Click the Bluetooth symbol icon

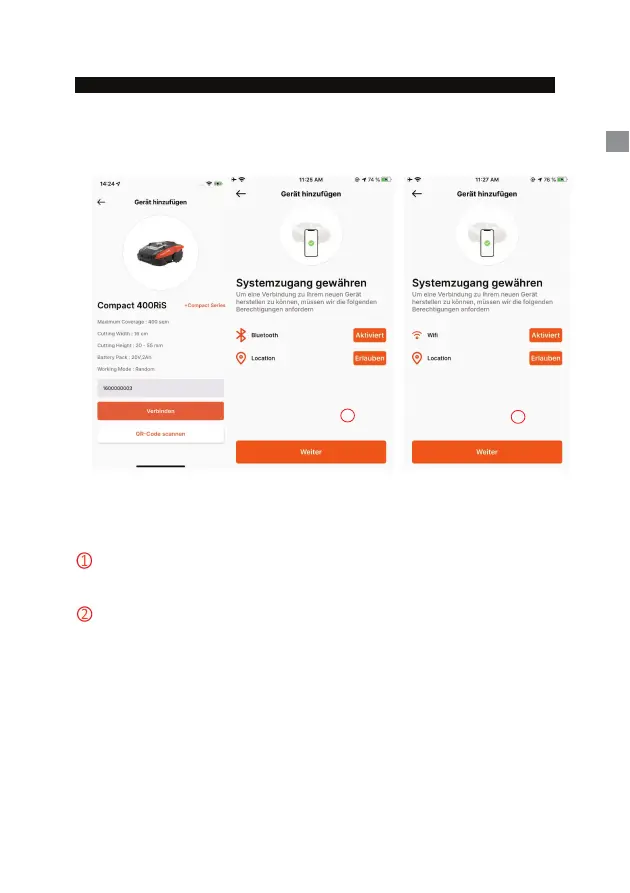pyautogui.click(x=241, y=335)
